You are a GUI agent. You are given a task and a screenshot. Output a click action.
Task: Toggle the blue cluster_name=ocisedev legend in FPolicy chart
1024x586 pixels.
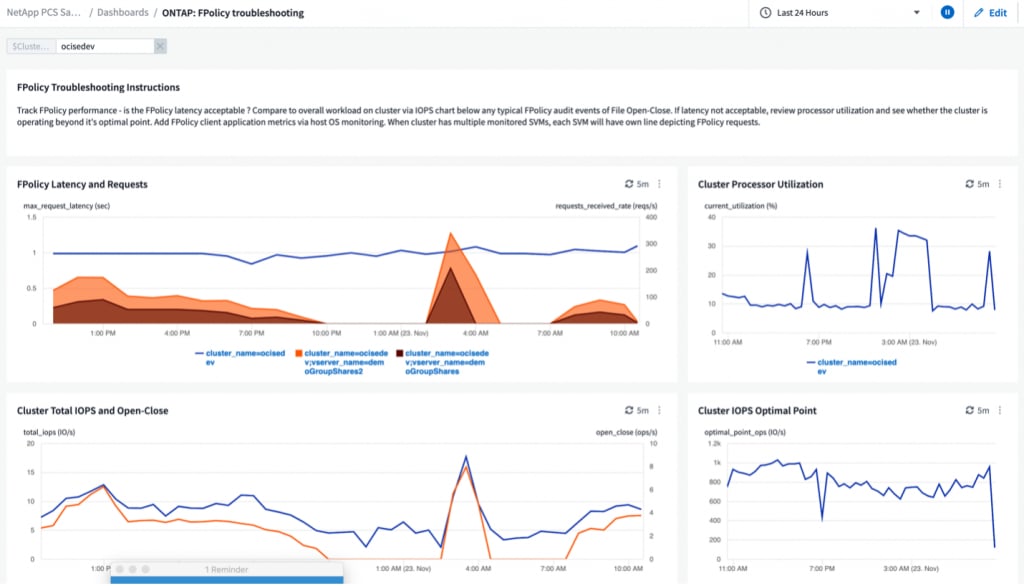click(x=240, y=357)
